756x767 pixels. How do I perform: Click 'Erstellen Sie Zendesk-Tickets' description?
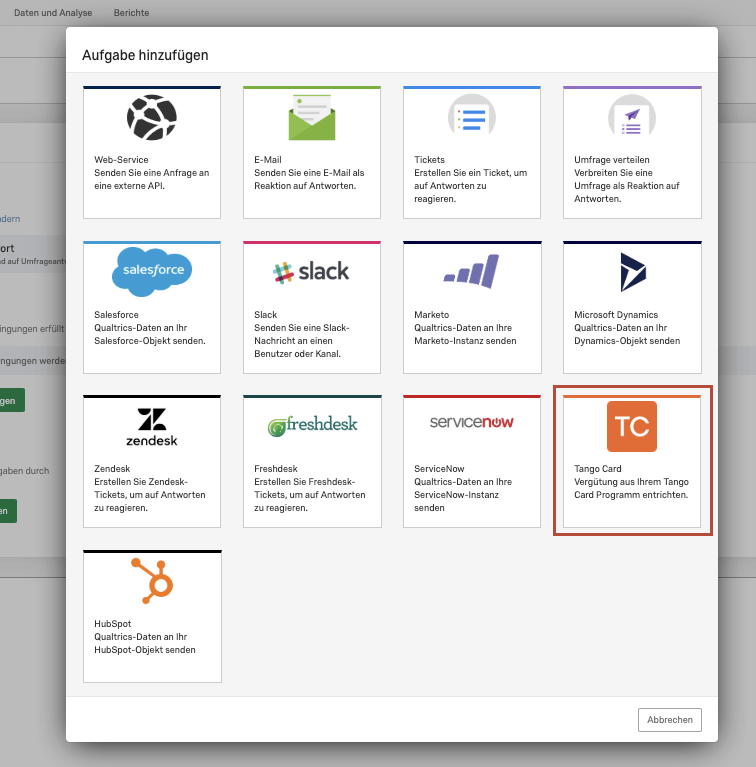[x=150, y=495]
